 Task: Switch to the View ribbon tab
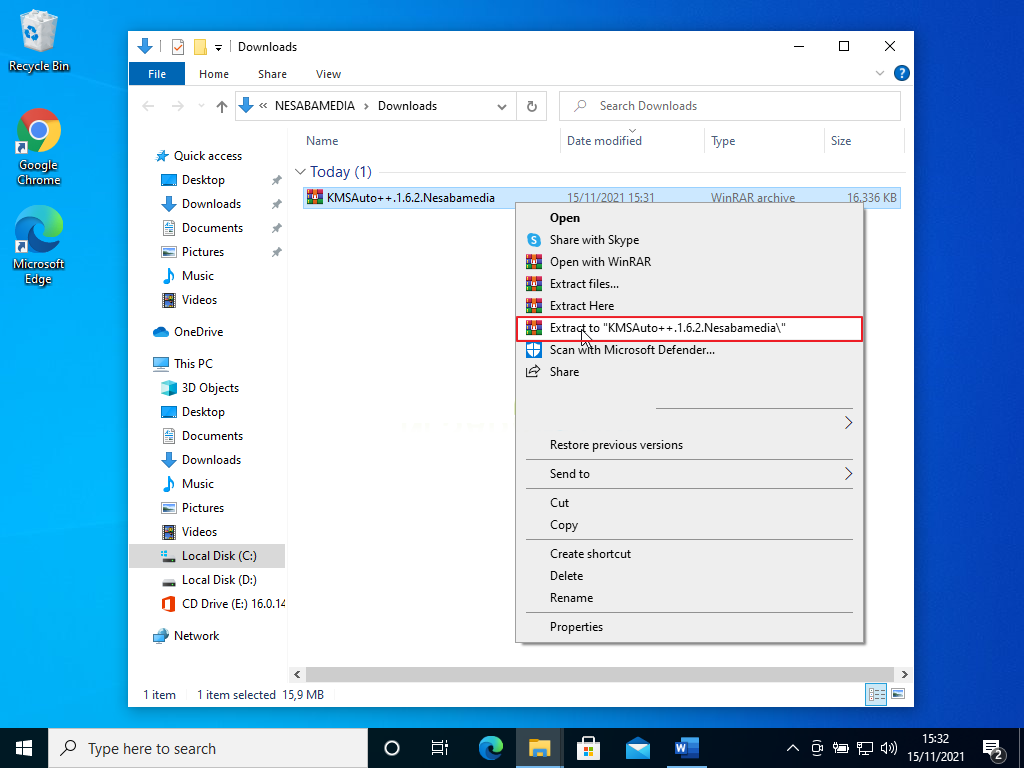328,74
